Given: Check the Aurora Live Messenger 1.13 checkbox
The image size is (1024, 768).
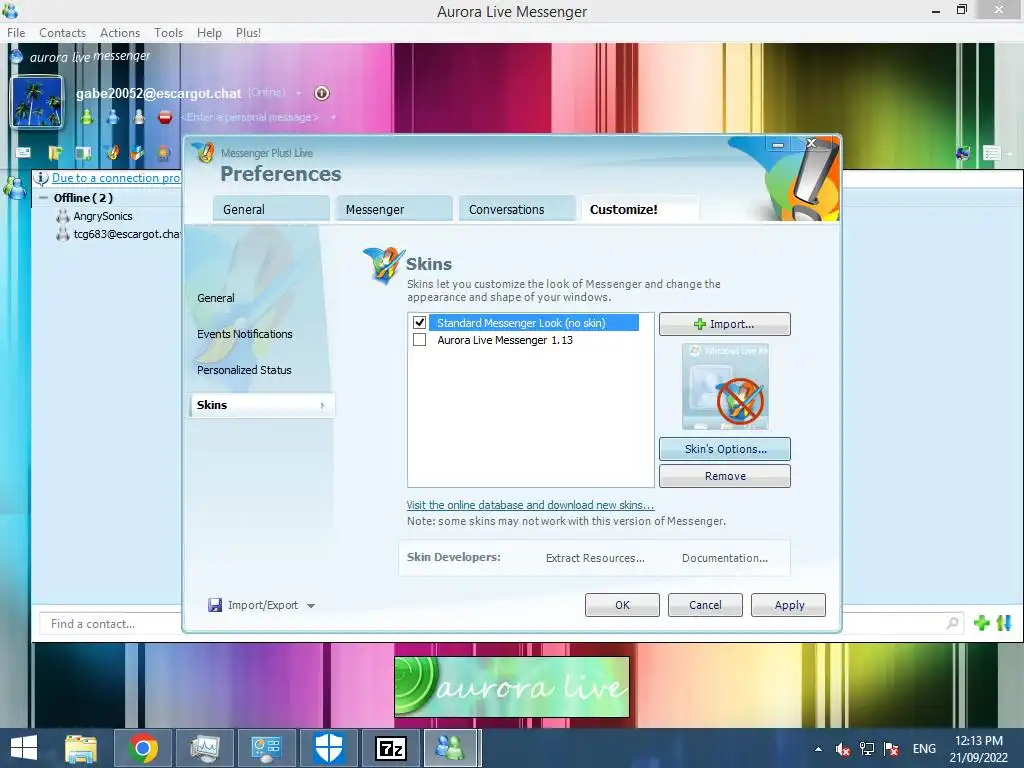Looking at the screenshot, I should pyautogui.click(x=419, y=340).
